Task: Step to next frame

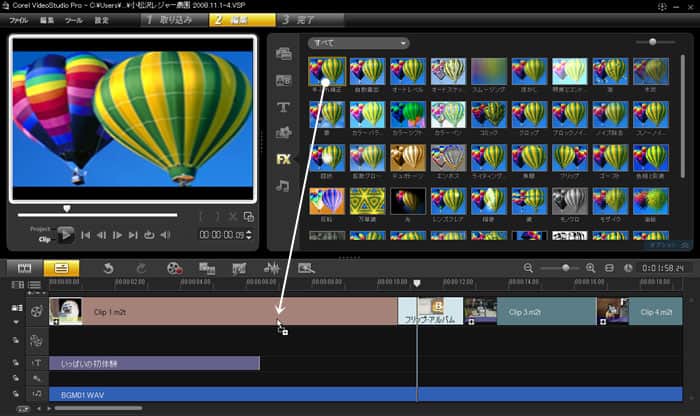Action: pyautogui.click(x=117, y=235)
